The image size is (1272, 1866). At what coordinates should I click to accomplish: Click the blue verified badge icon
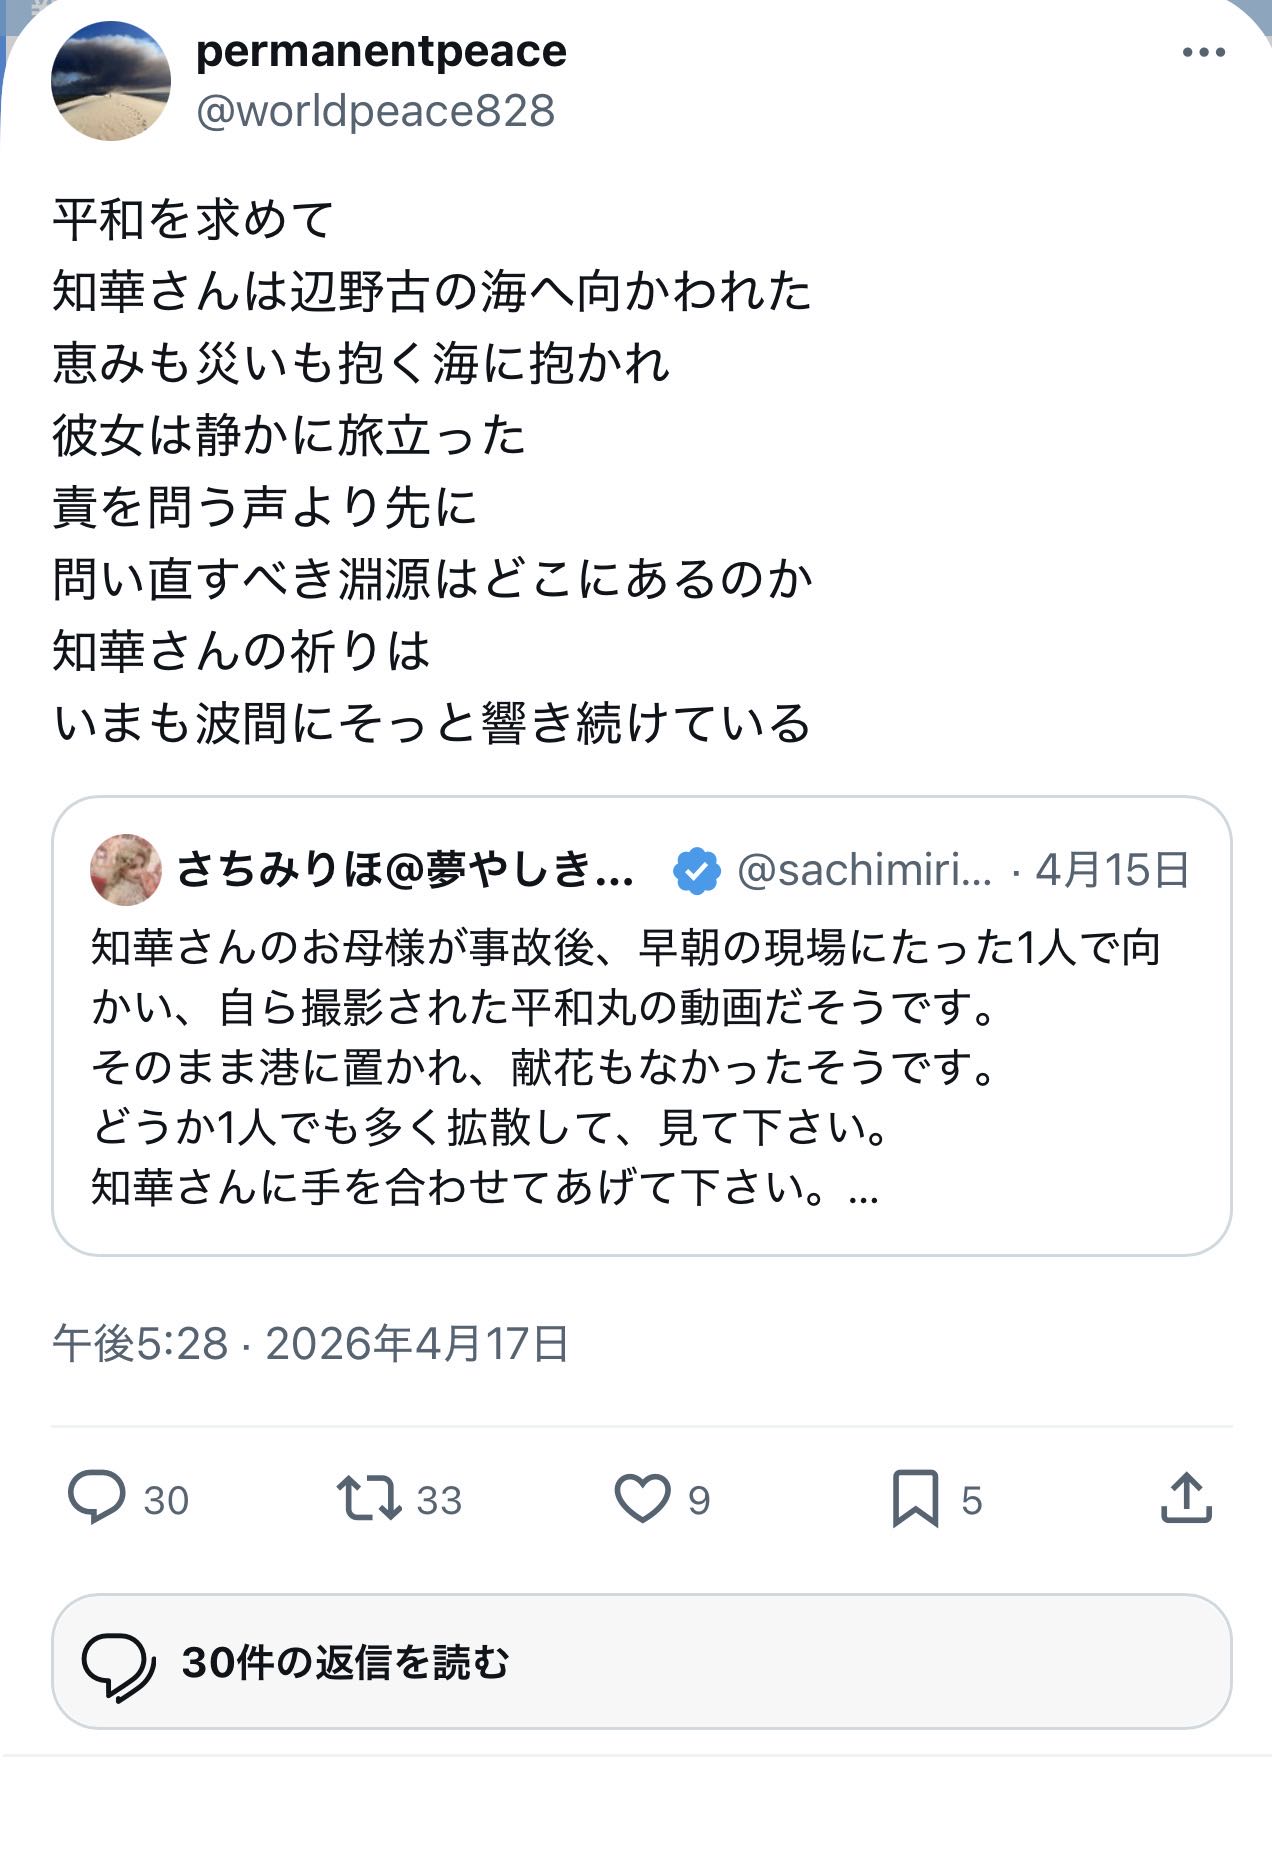click(697, 870)
